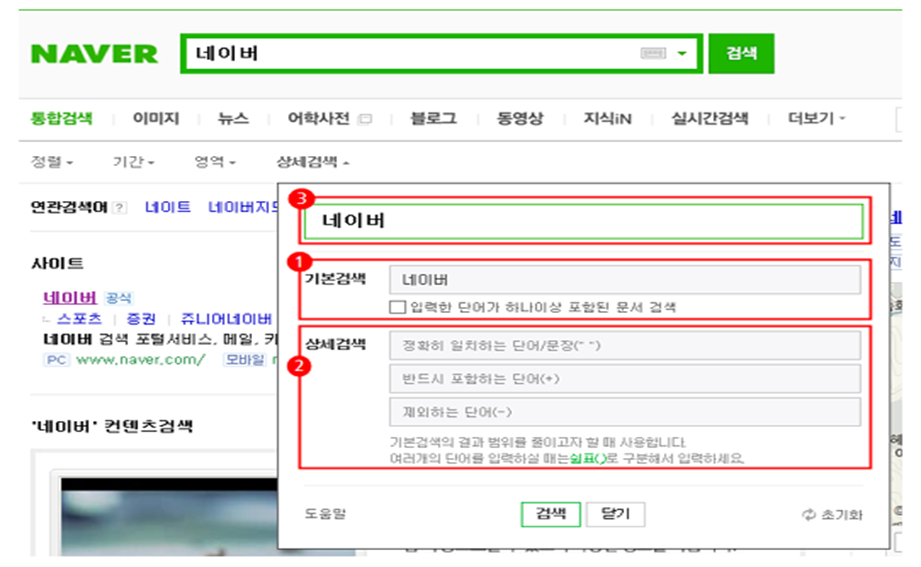Open the 어학사전 tab
Viewport: 921px width, 567px height.
318,119
